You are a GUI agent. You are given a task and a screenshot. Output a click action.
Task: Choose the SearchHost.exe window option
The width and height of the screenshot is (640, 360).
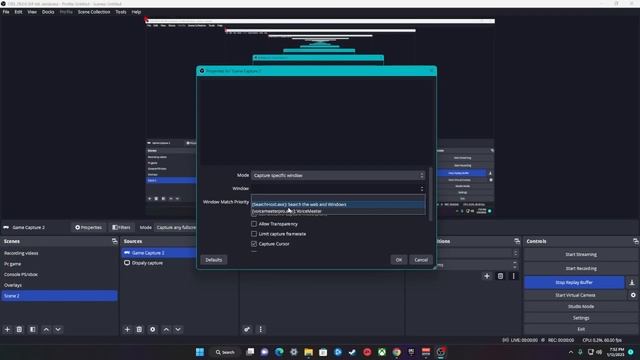pyautogui.click(x=338, y=204)
